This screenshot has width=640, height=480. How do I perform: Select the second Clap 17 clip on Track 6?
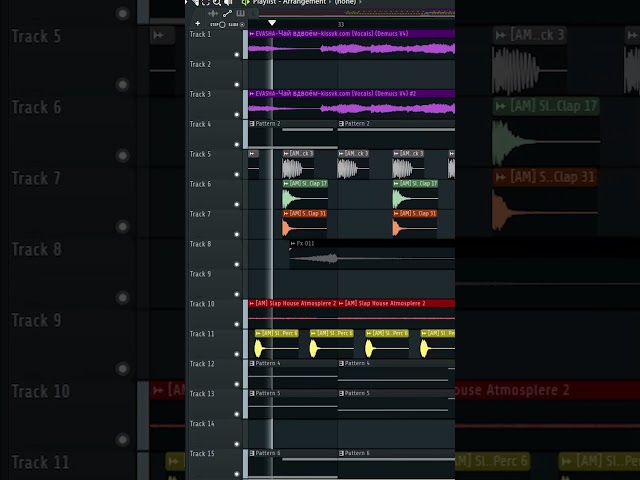[416, 195]
